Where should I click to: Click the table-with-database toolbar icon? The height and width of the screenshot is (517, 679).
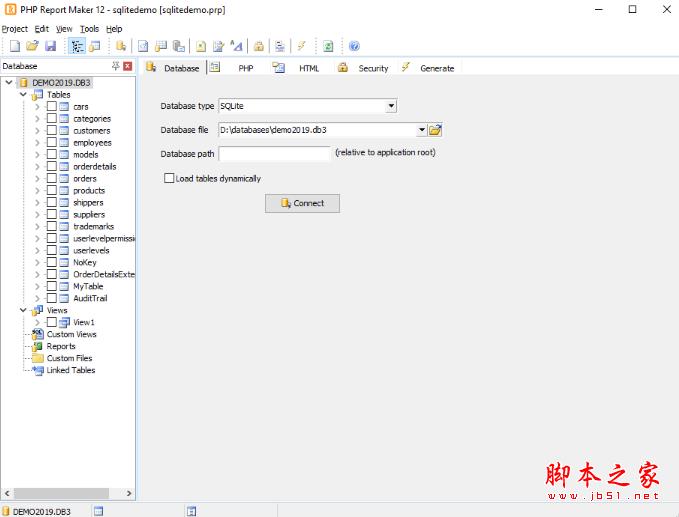pyautogui.click(x=161, y=46)
